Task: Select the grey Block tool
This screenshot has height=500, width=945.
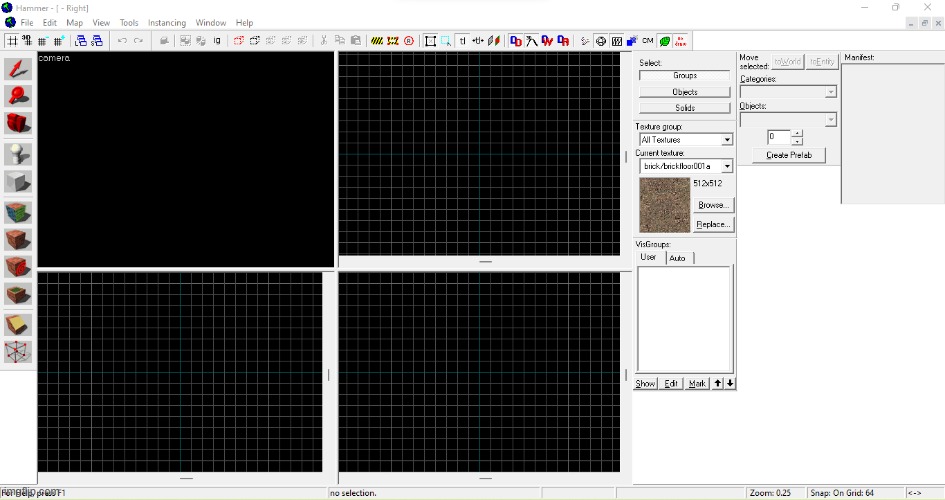Action: pyautogui.click(x=18, y=181)
